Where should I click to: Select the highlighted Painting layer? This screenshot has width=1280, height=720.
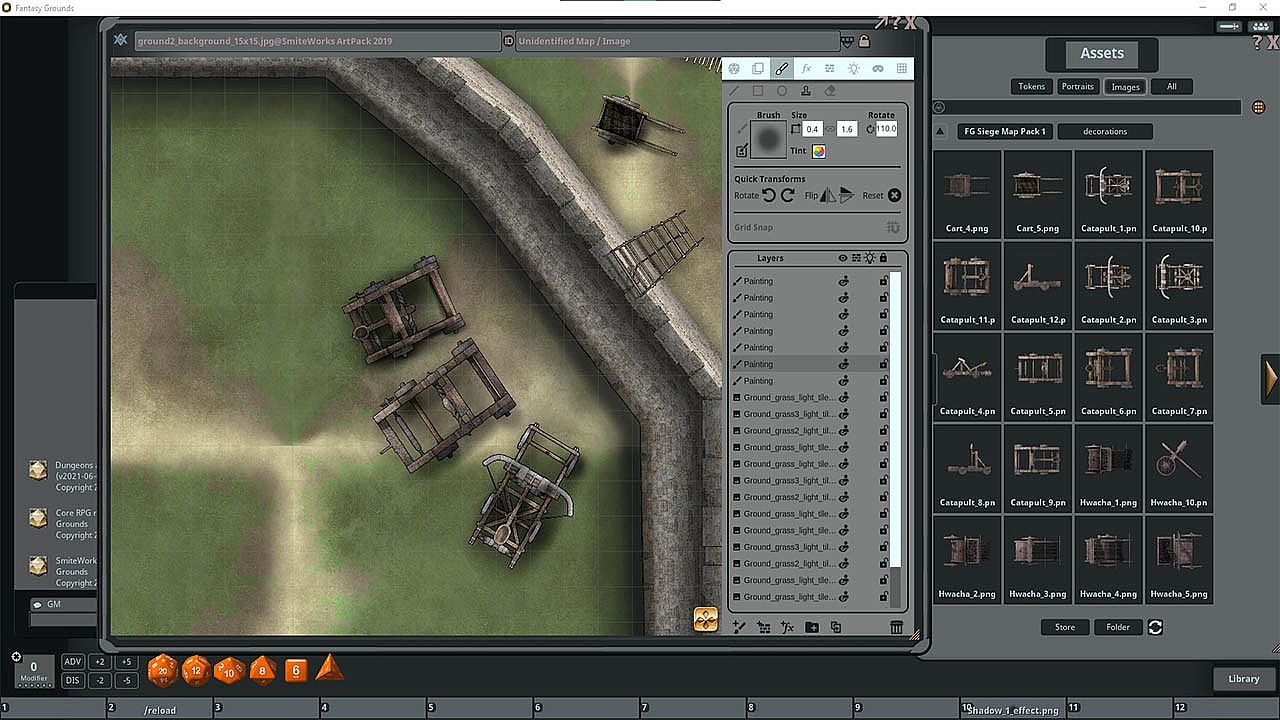[810, 364]
